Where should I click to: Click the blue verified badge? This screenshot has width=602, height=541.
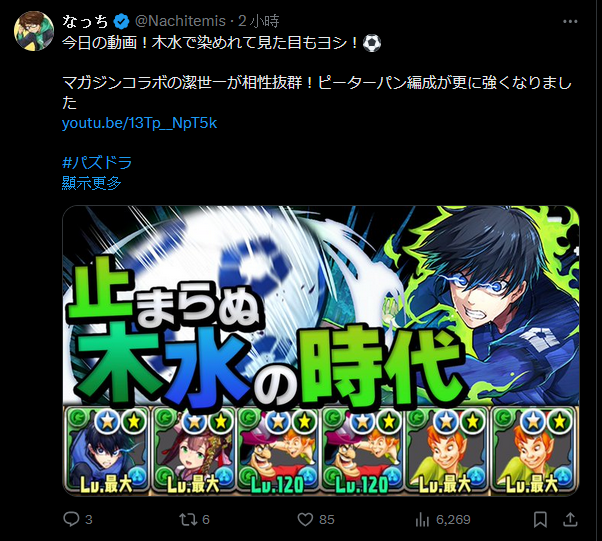tap(121, 22)
